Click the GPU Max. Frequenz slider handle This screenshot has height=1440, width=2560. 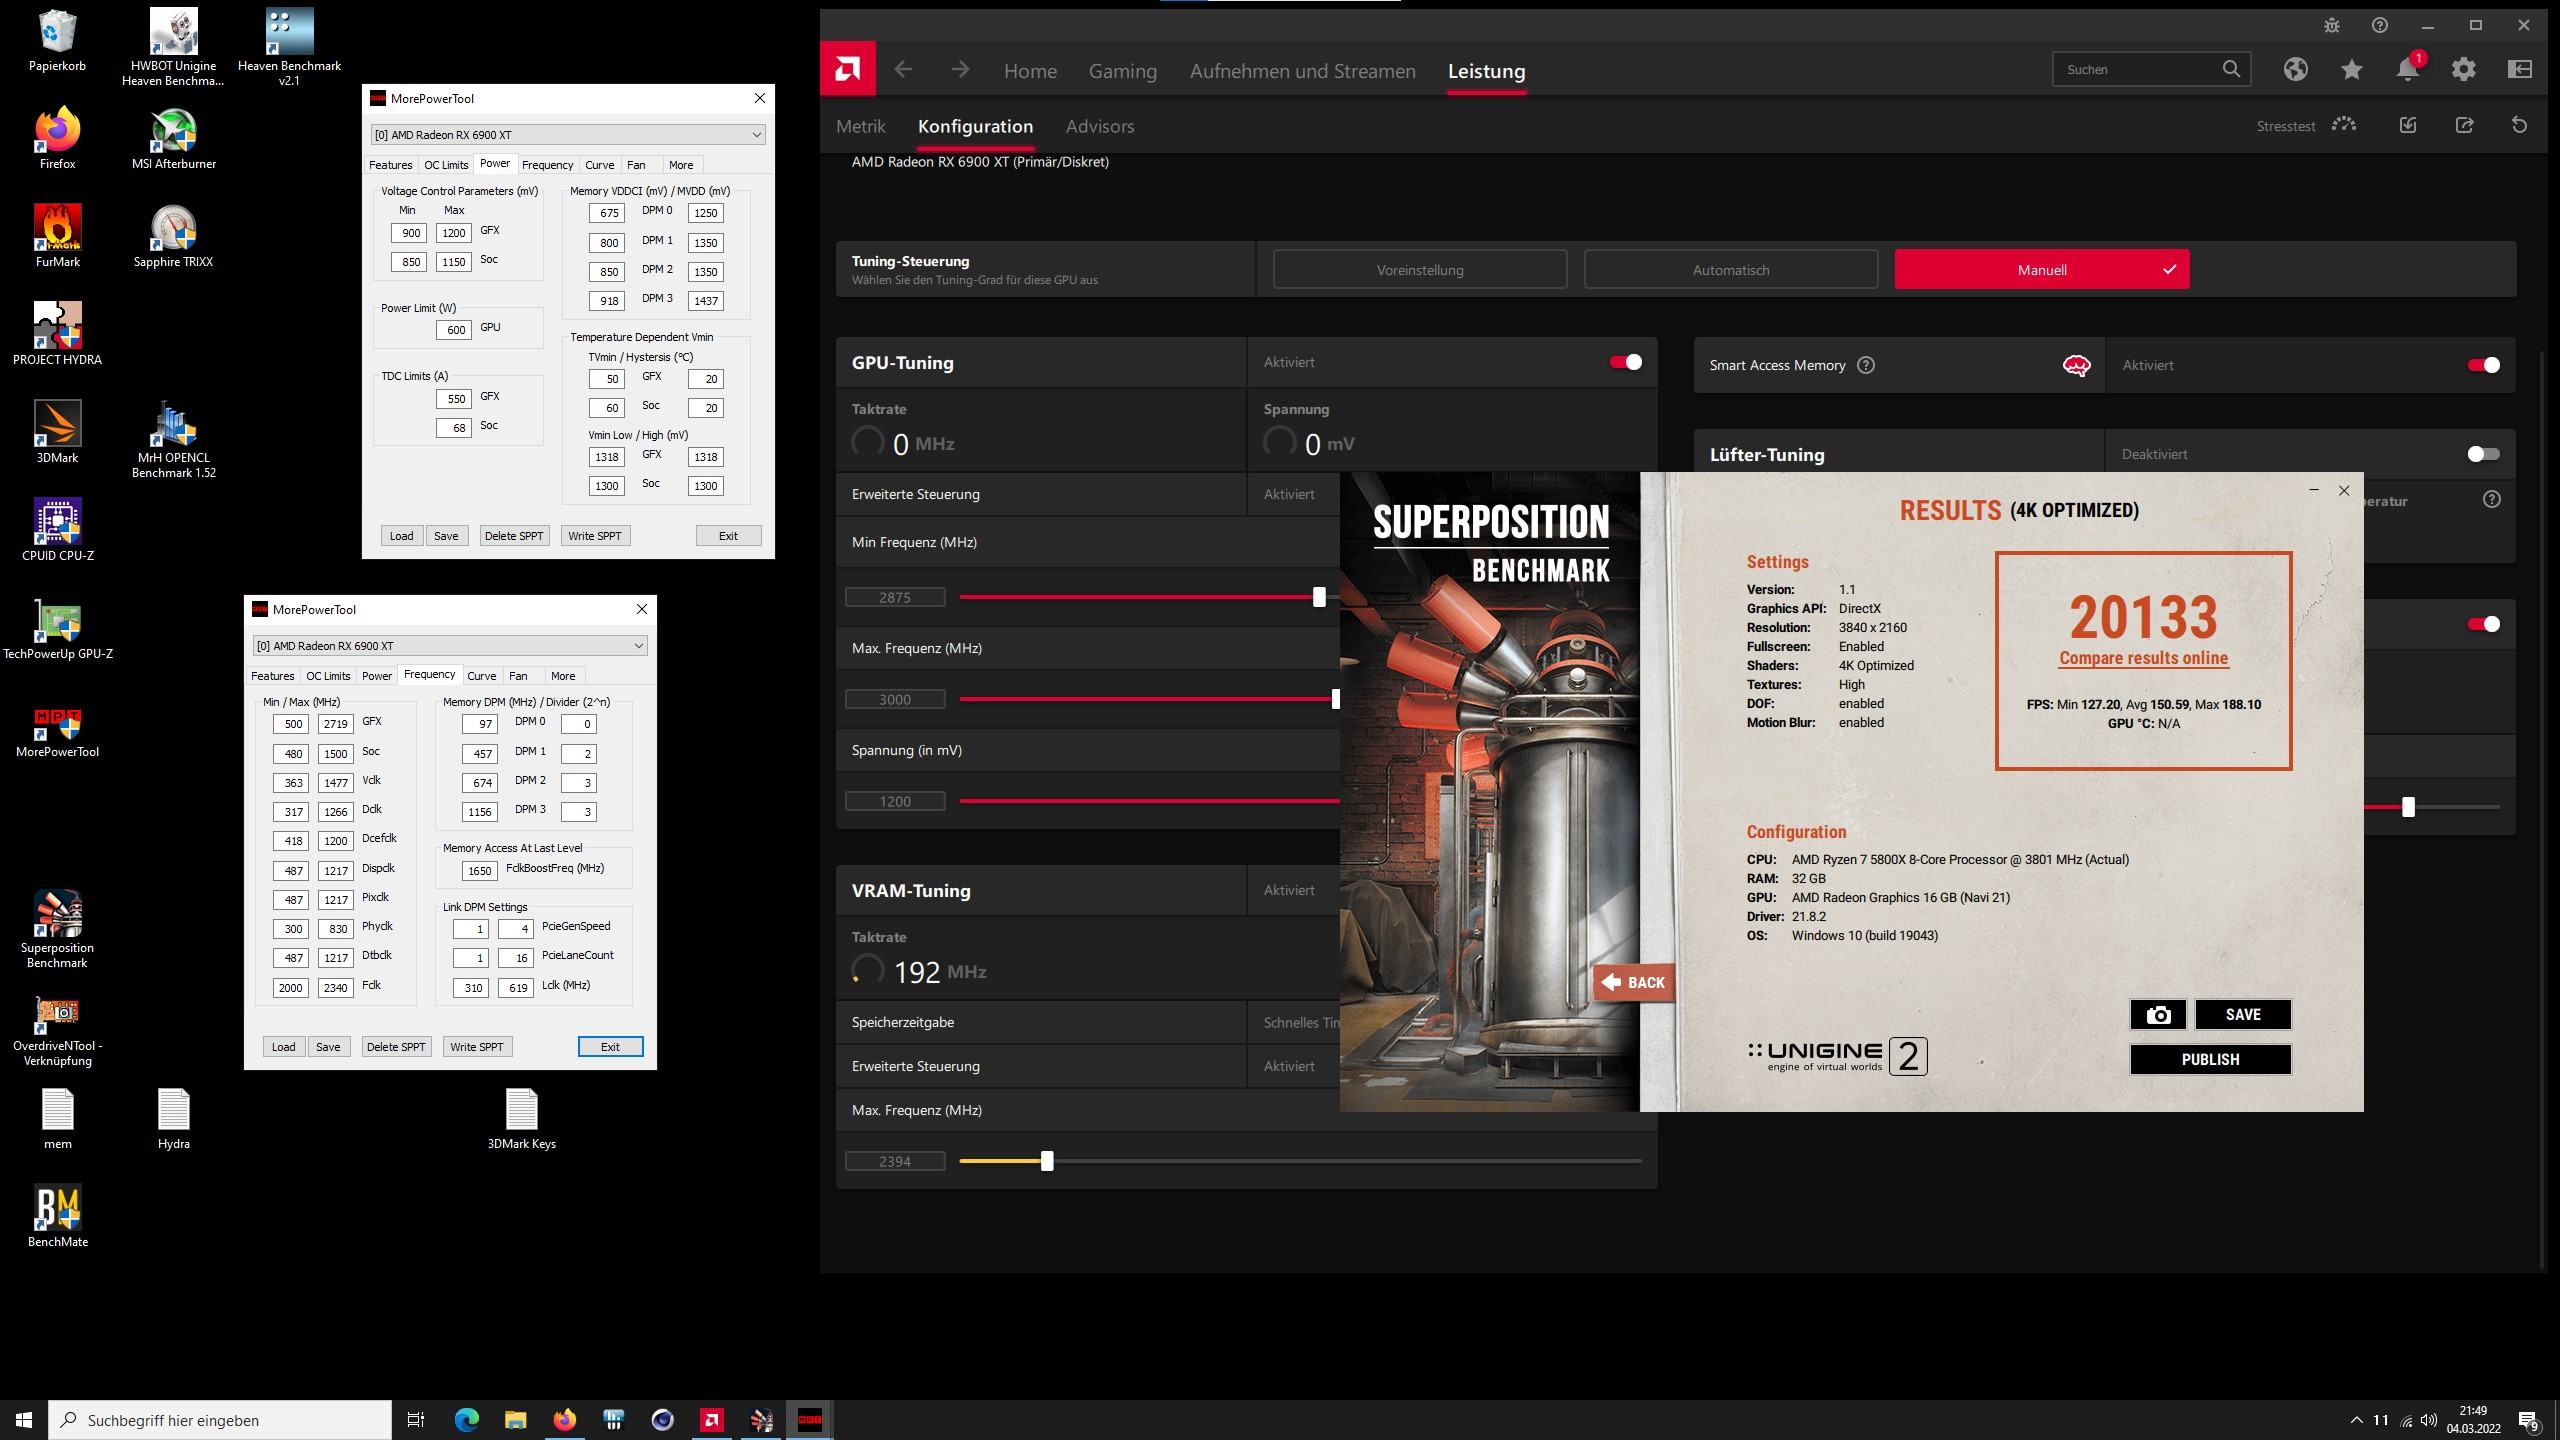(1336, 699)
